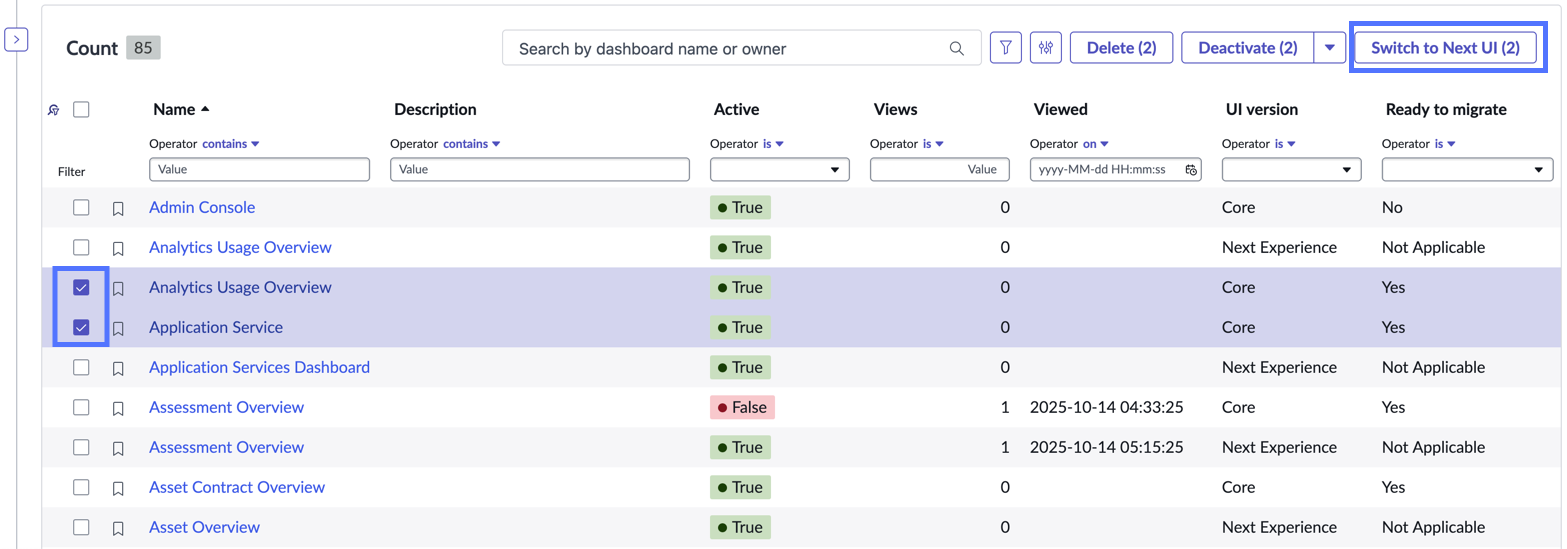
Task: Toggle the column filter row icon
Action: point(54,110)
